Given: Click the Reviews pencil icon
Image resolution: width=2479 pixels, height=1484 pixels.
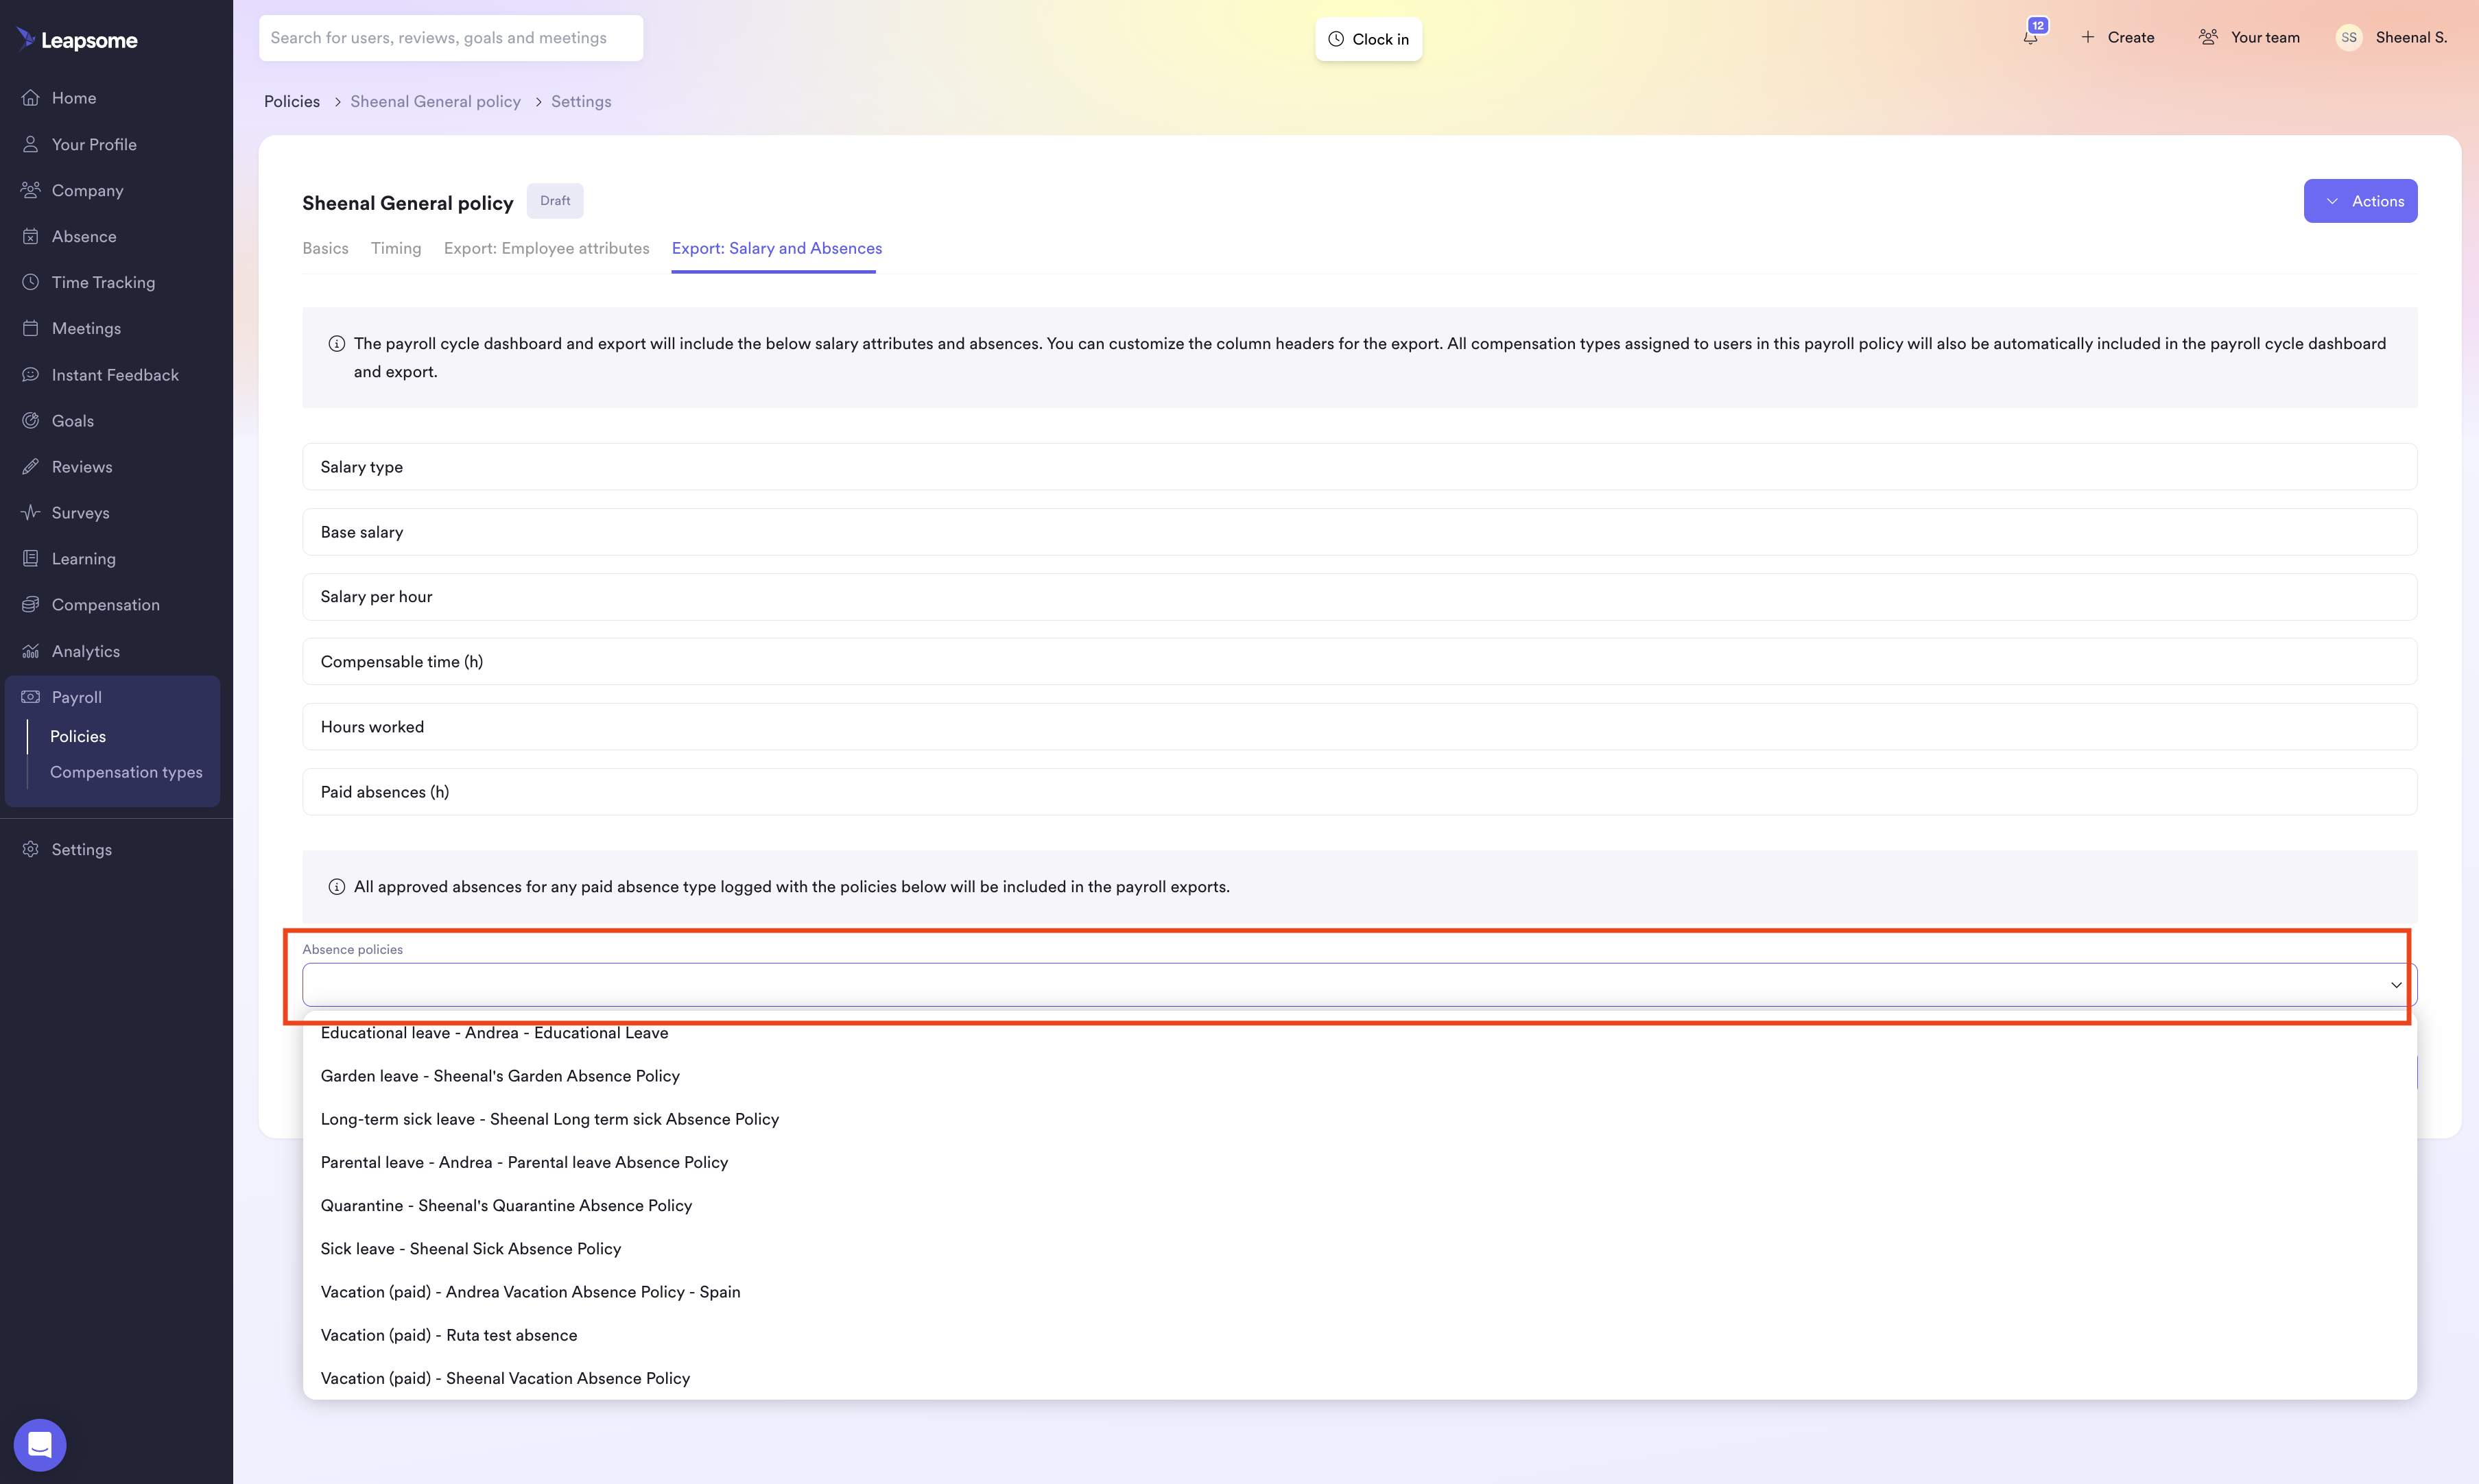Looking at the screenshot, I should tap(31, 466).
